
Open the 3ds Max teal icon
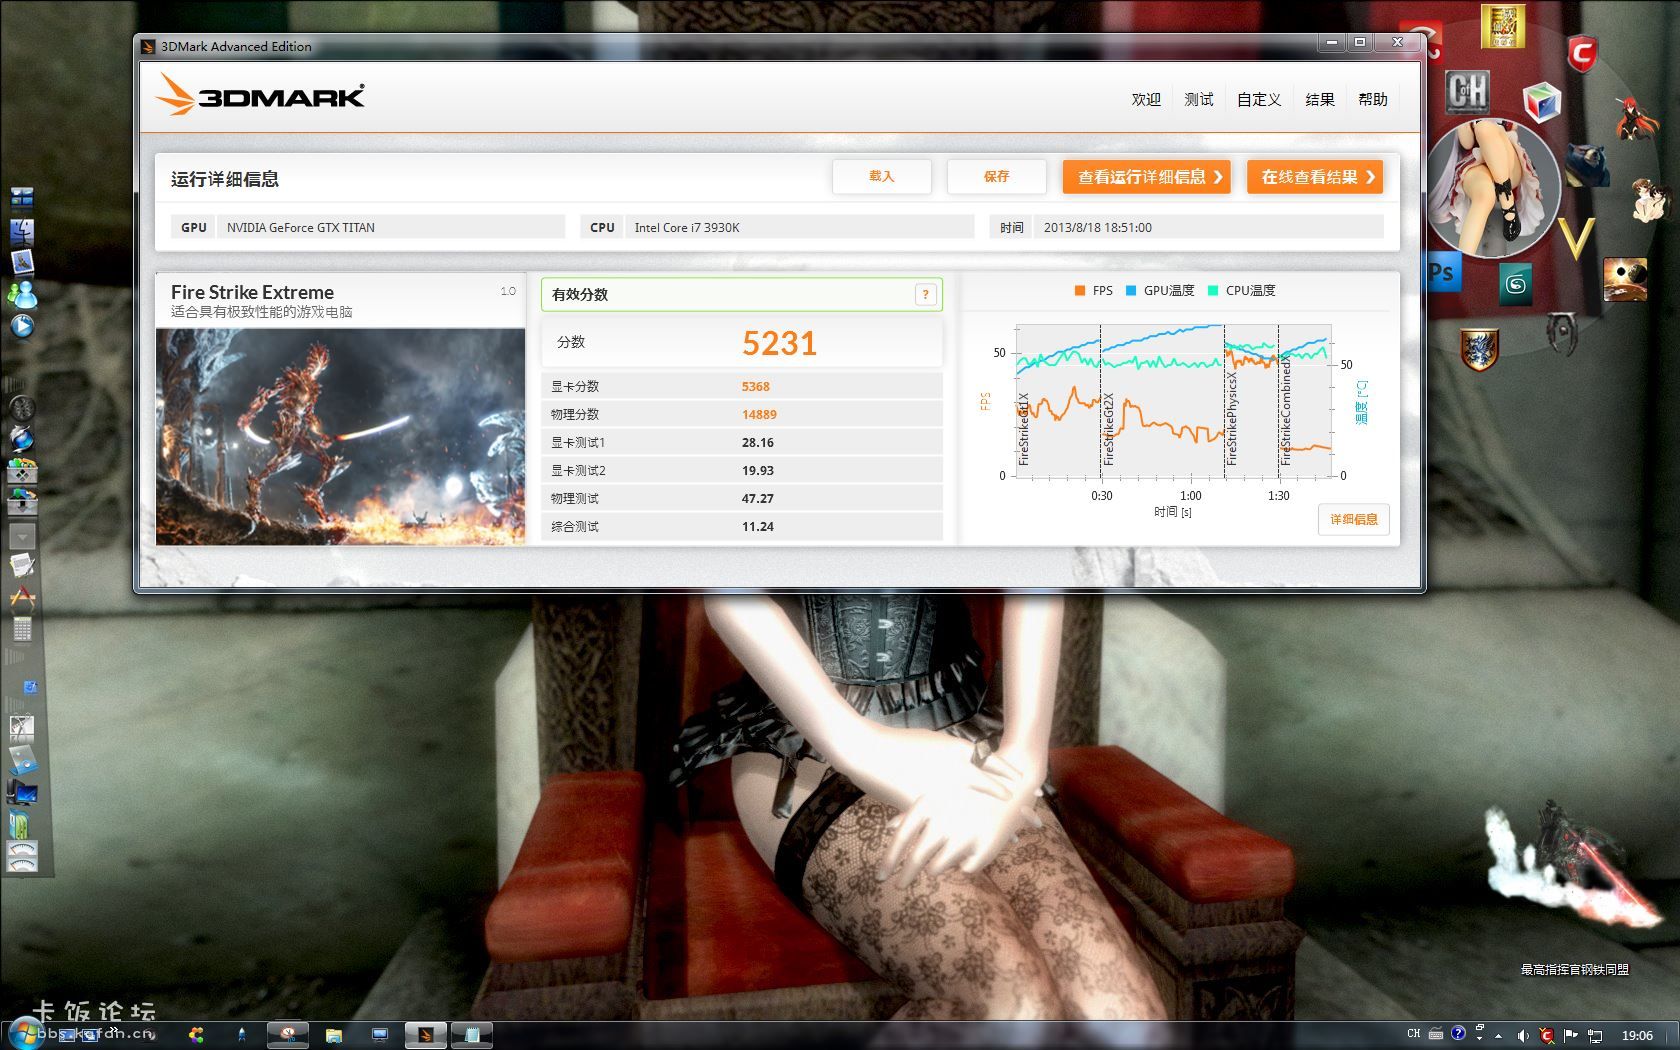pos(1516,285)
